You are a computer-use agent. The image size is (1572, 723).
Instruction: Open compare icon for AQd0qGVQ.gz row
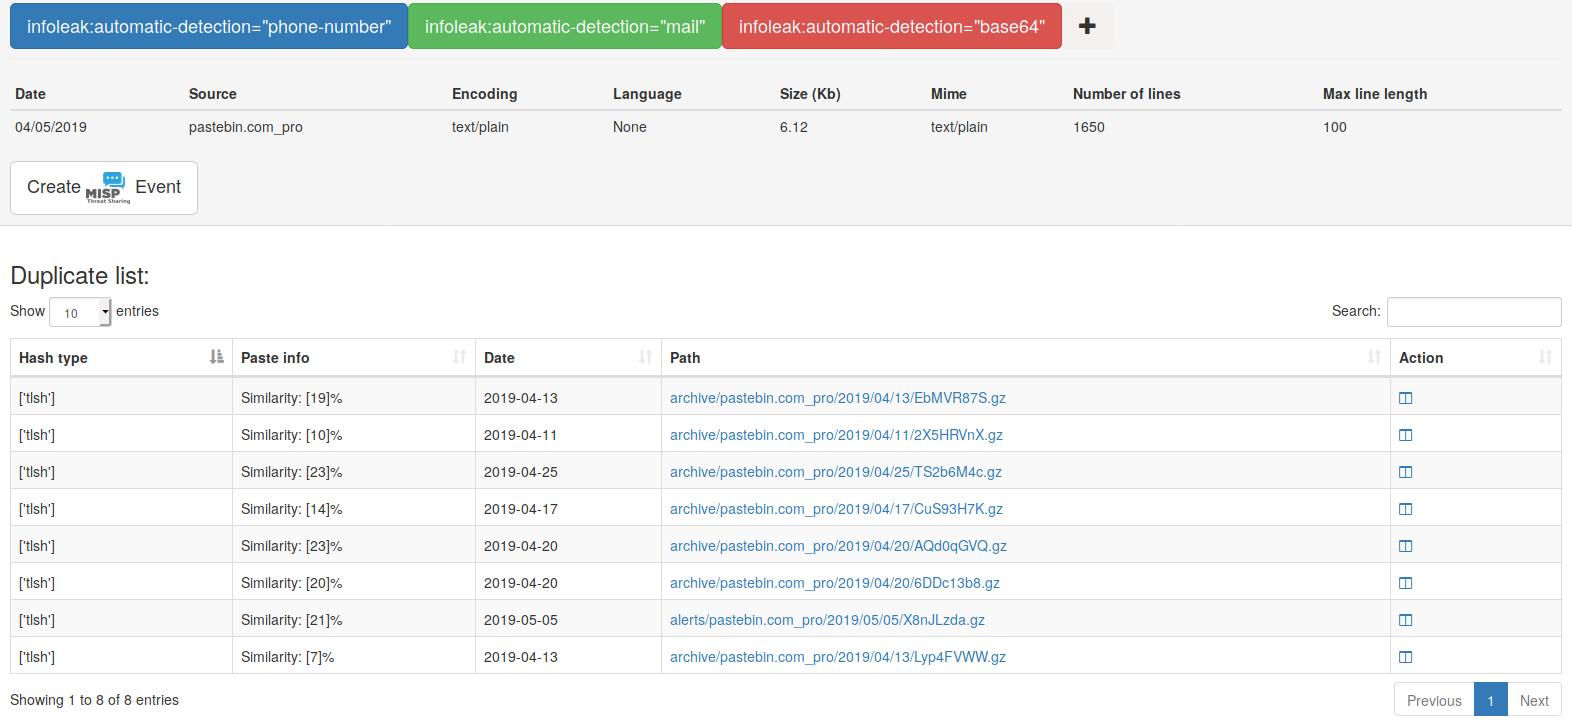[x=1405, y=546]
